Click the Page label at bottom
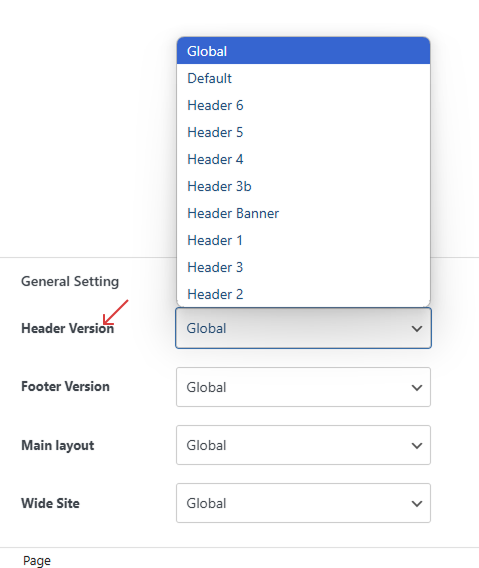 click(x=37, y=560)
